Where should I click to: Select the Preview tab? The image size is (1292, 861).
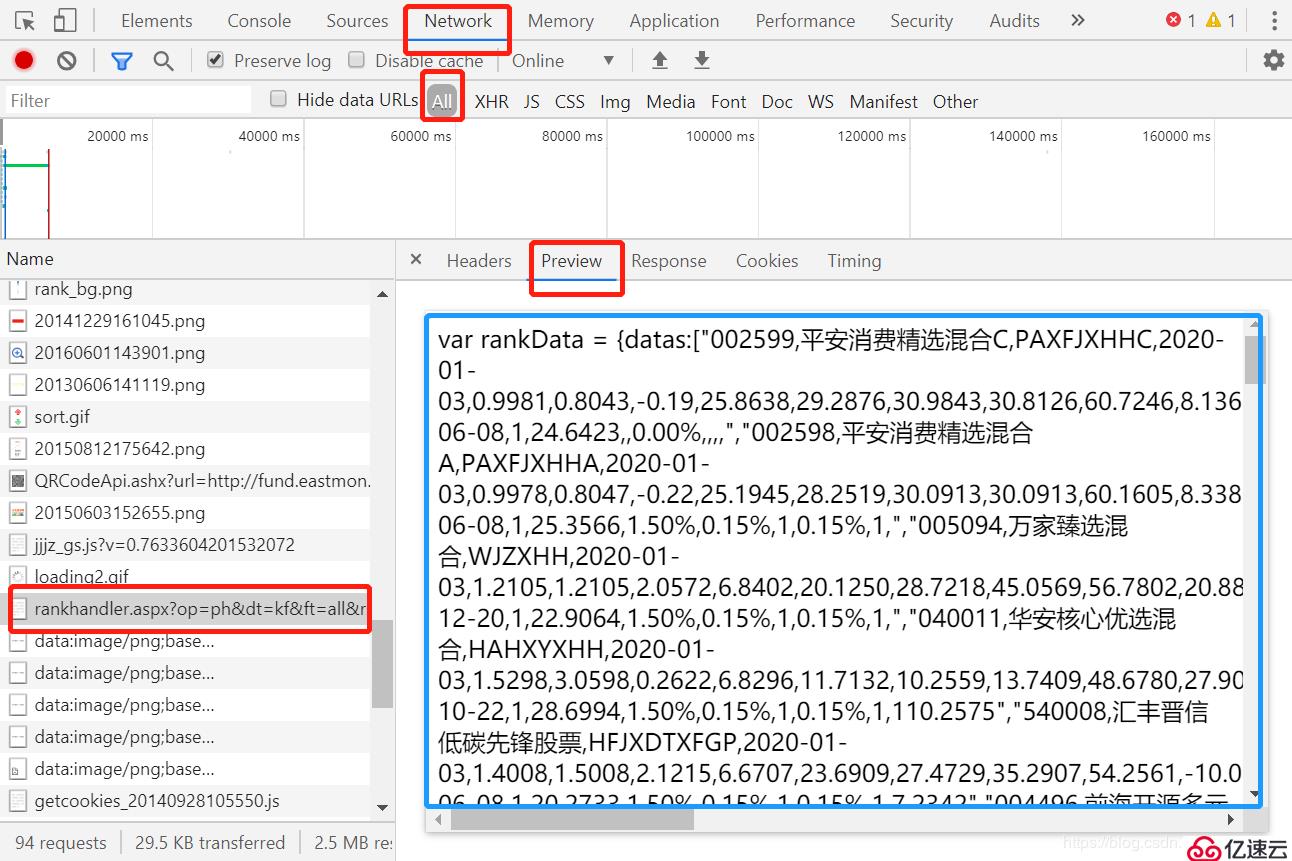pyautogui.click(x=572, y=261)
